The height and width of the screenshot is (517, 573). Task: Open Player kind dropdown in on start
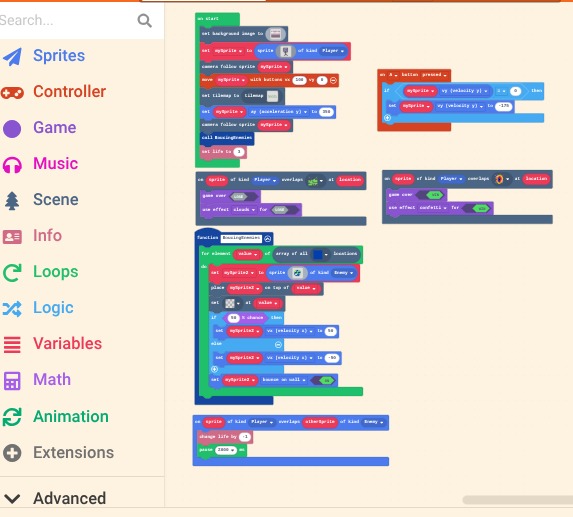pos(333,51)
